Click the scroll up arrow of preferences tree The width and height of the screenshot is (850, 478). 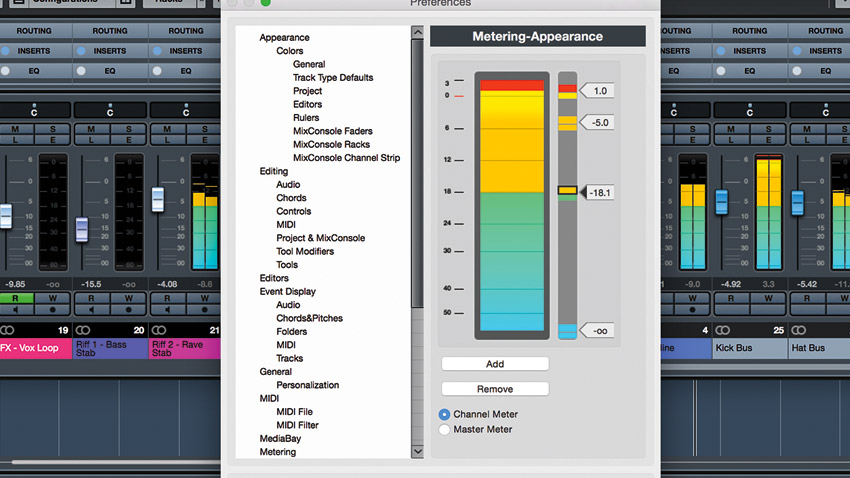click(417, 32)
